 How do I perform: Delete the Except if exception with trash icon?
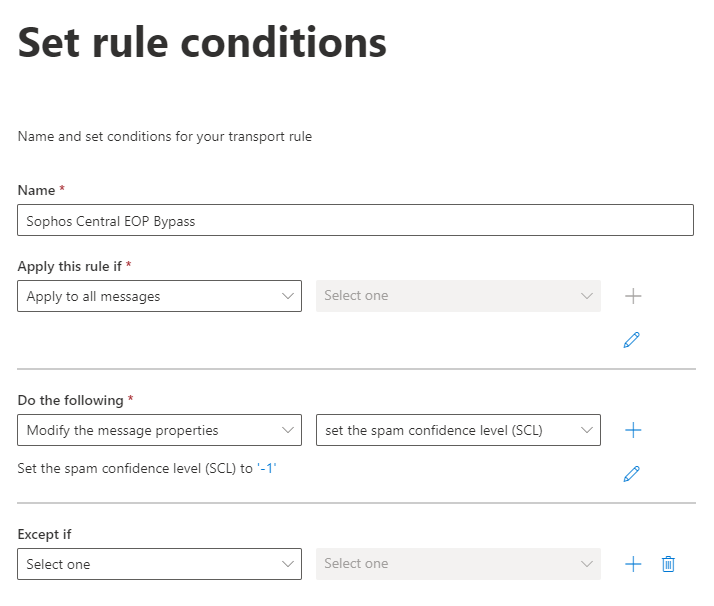[668, 564]
